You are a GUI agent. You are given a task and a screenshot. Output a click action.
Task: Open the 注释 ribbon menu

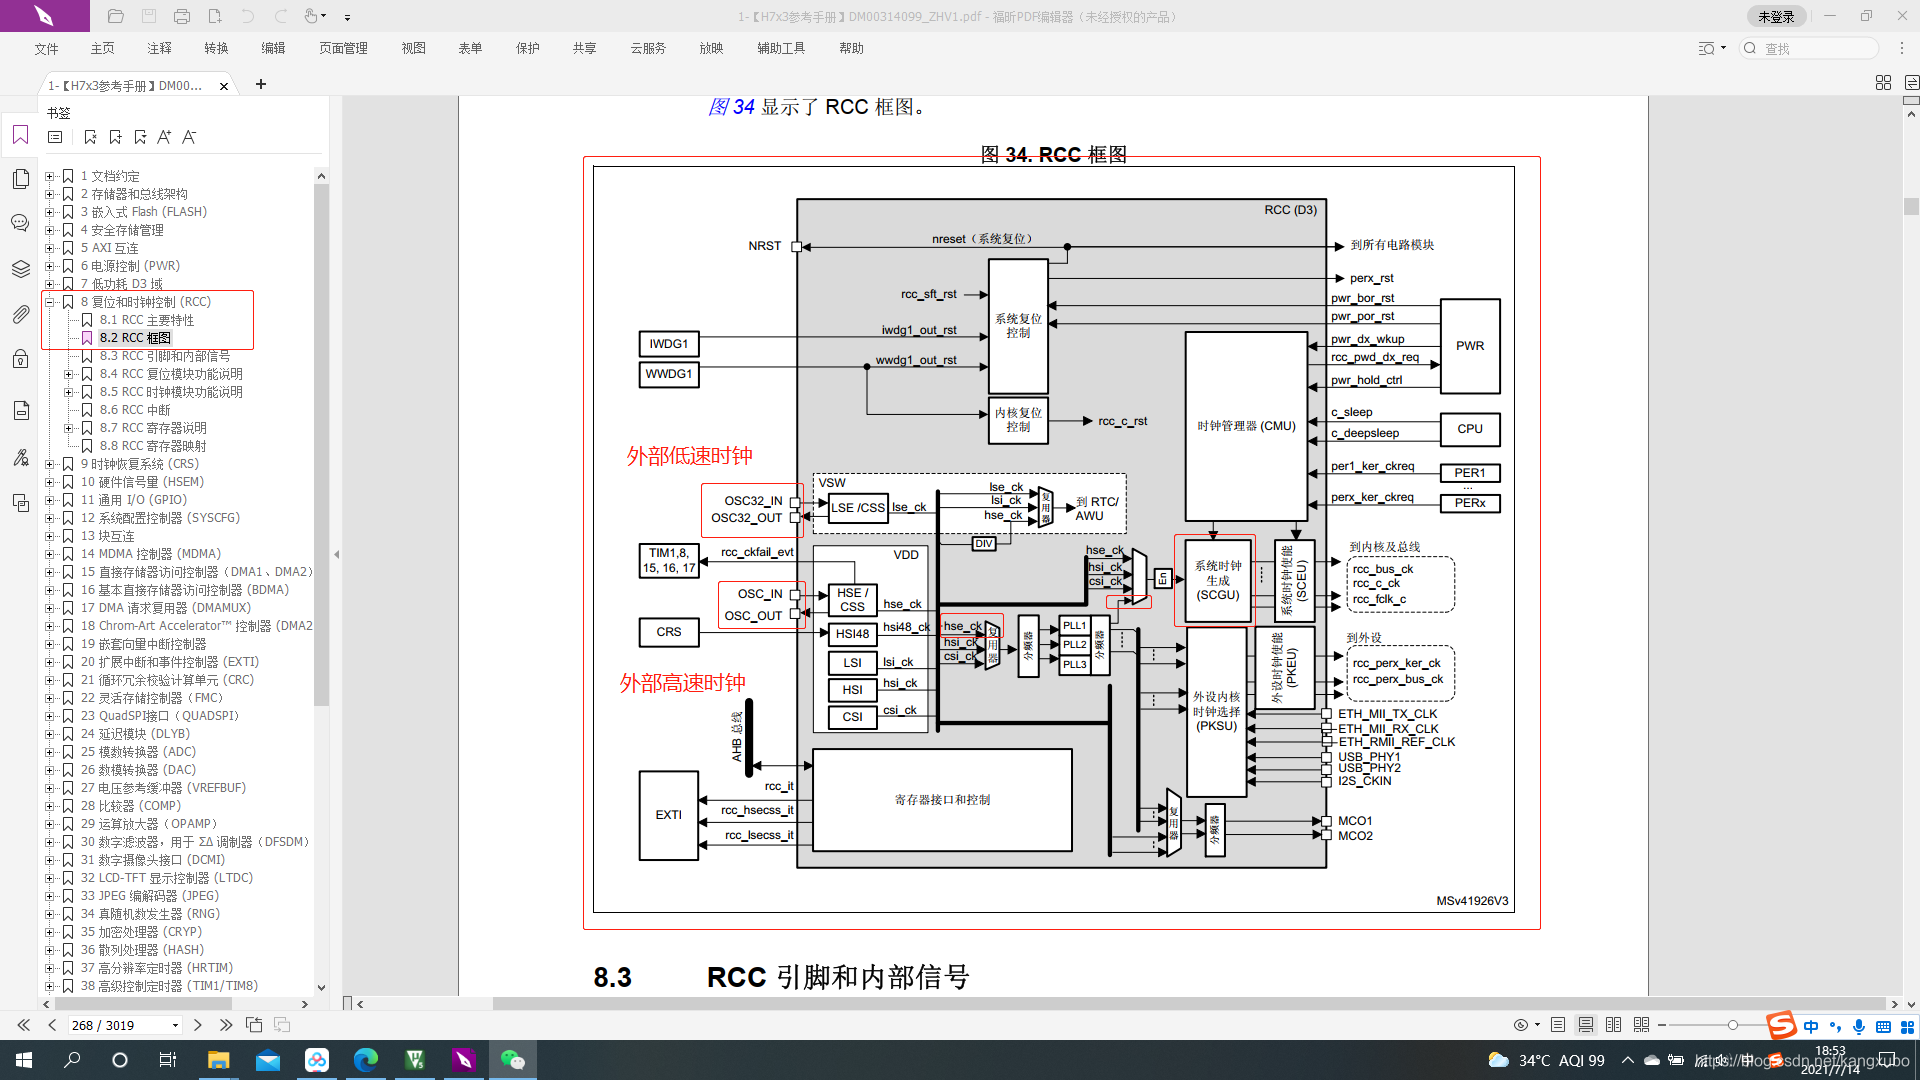click(x=159, y=48)
